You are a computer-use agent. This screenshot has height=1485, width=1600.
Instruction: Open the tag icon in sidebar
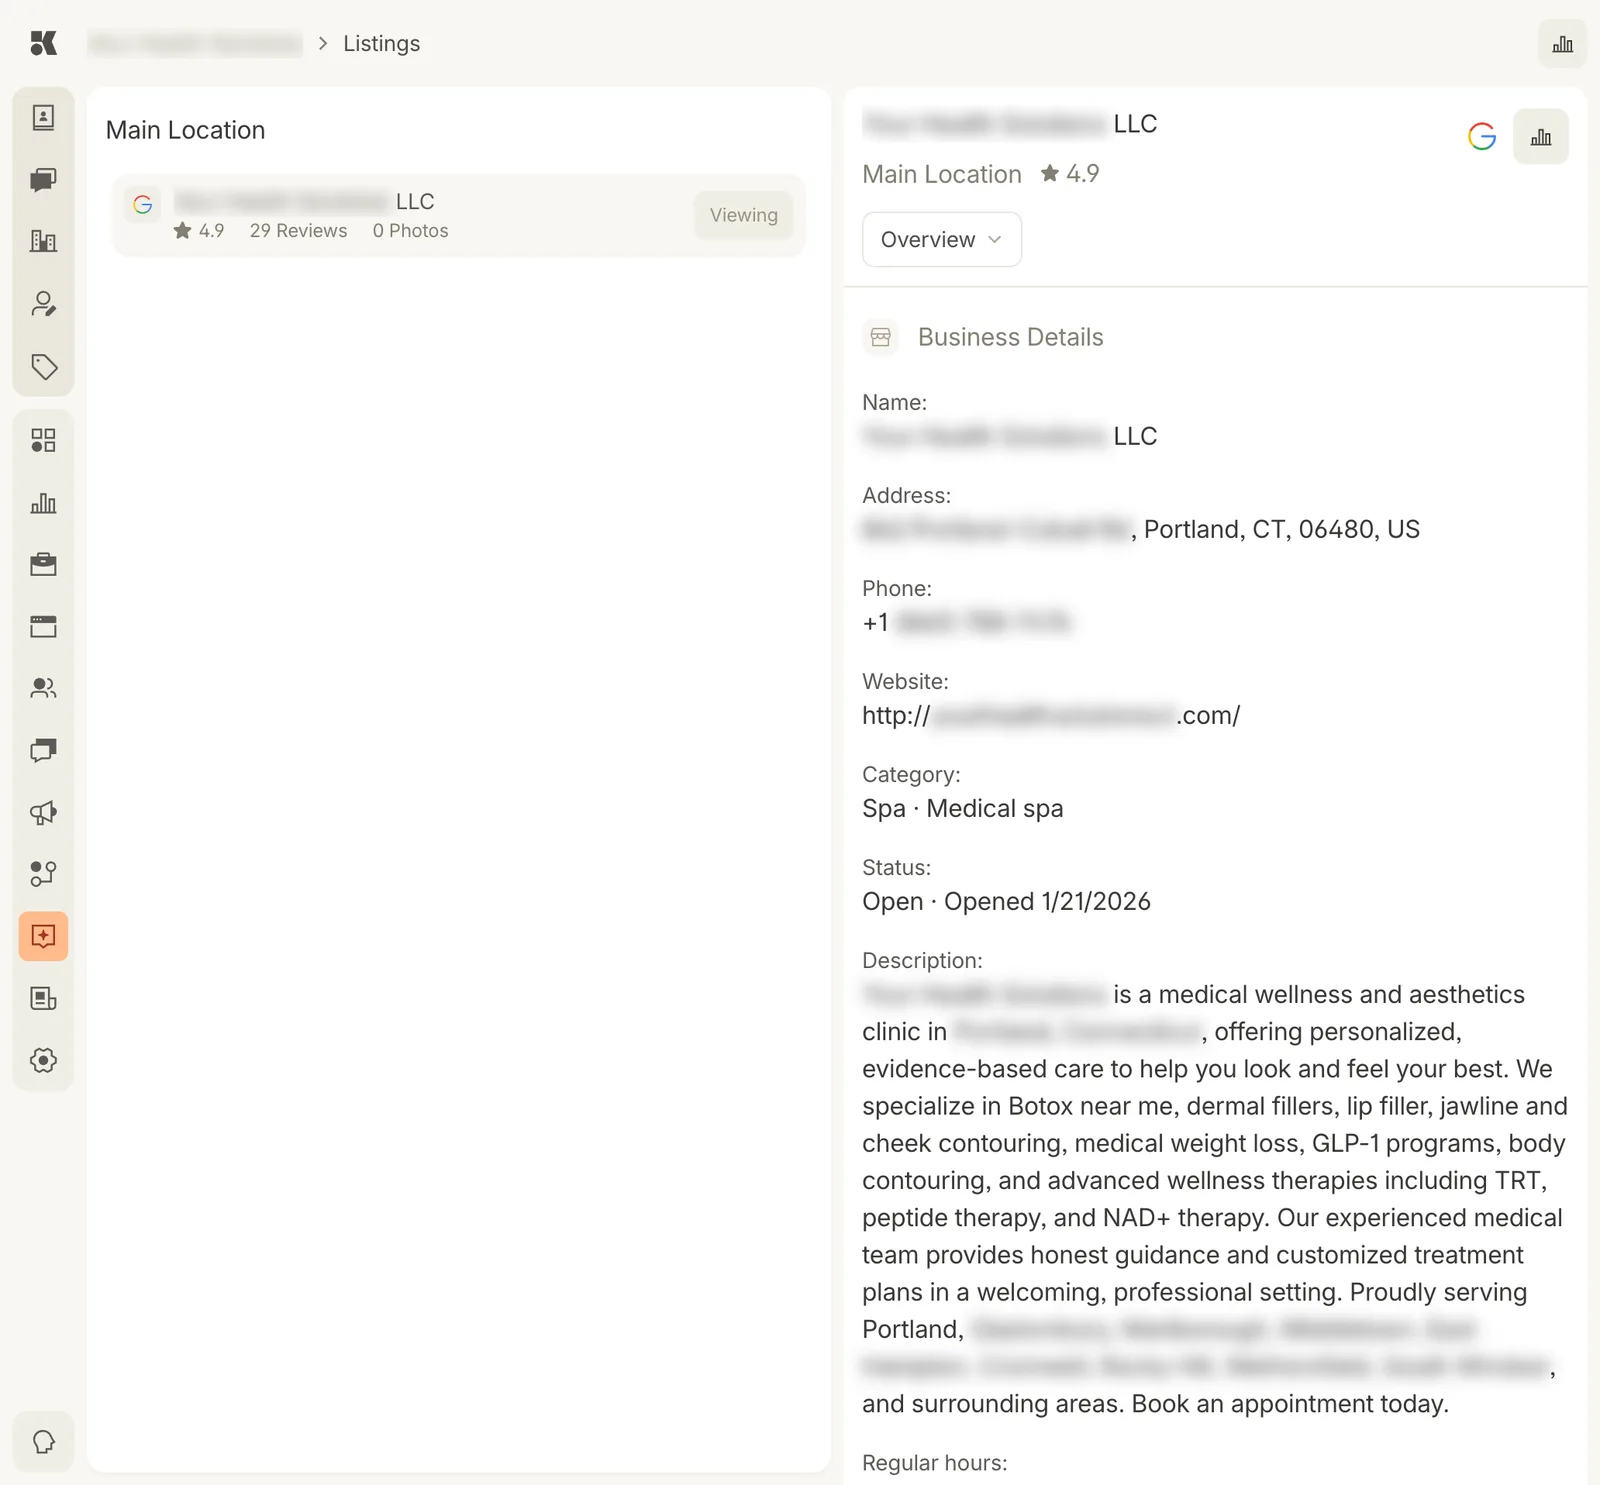pyautogui.click(x=43, y=366)
